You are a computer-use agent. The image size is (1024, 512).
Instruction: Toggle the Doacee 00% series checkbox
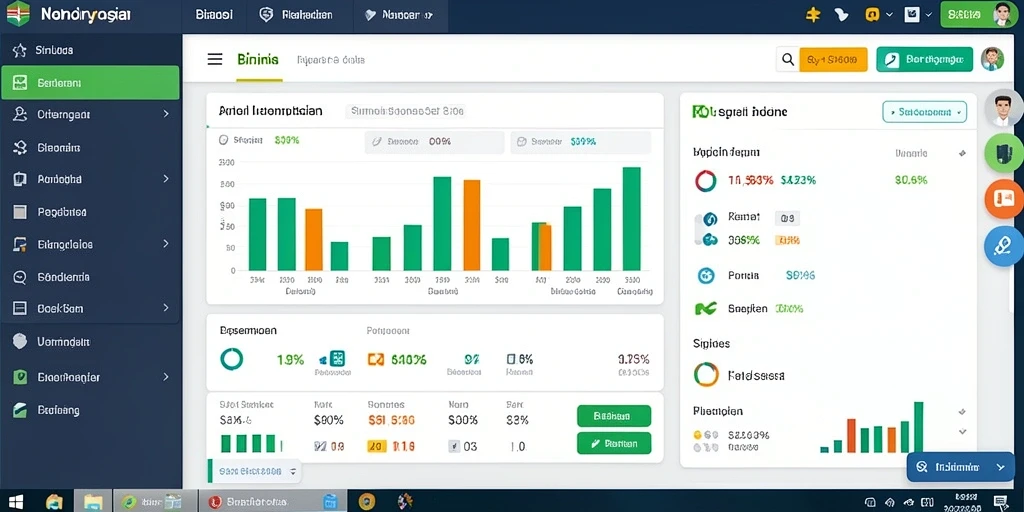click(x=376, y=141)
